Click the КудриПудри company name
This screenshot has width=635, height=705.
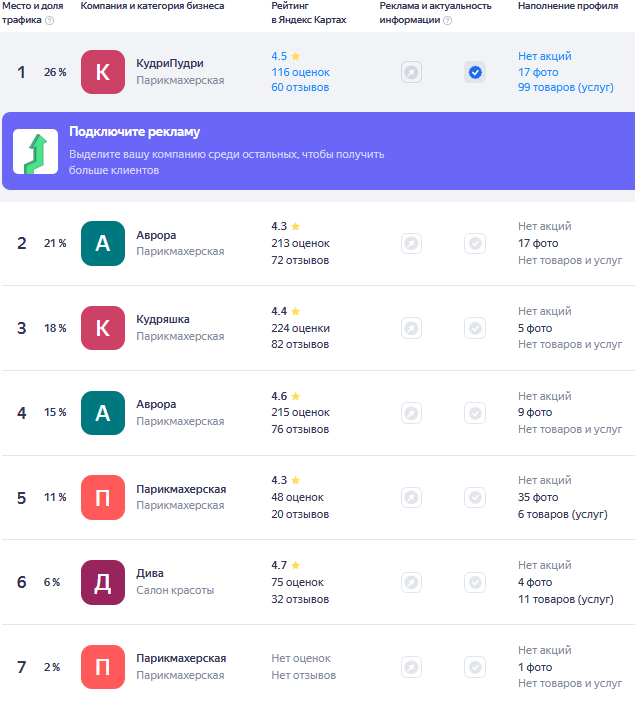(170, 63)
